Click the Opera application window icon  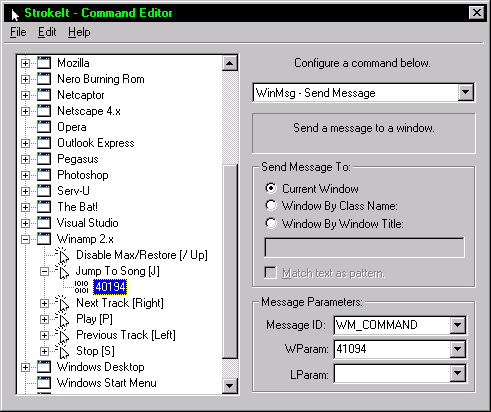click(44, 127)
